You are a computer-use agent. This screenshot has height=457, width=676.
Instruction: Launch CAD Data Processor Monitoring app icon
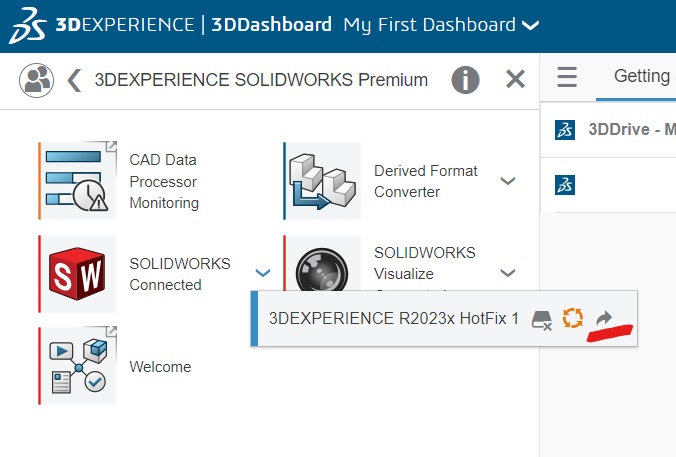[78, 181]
